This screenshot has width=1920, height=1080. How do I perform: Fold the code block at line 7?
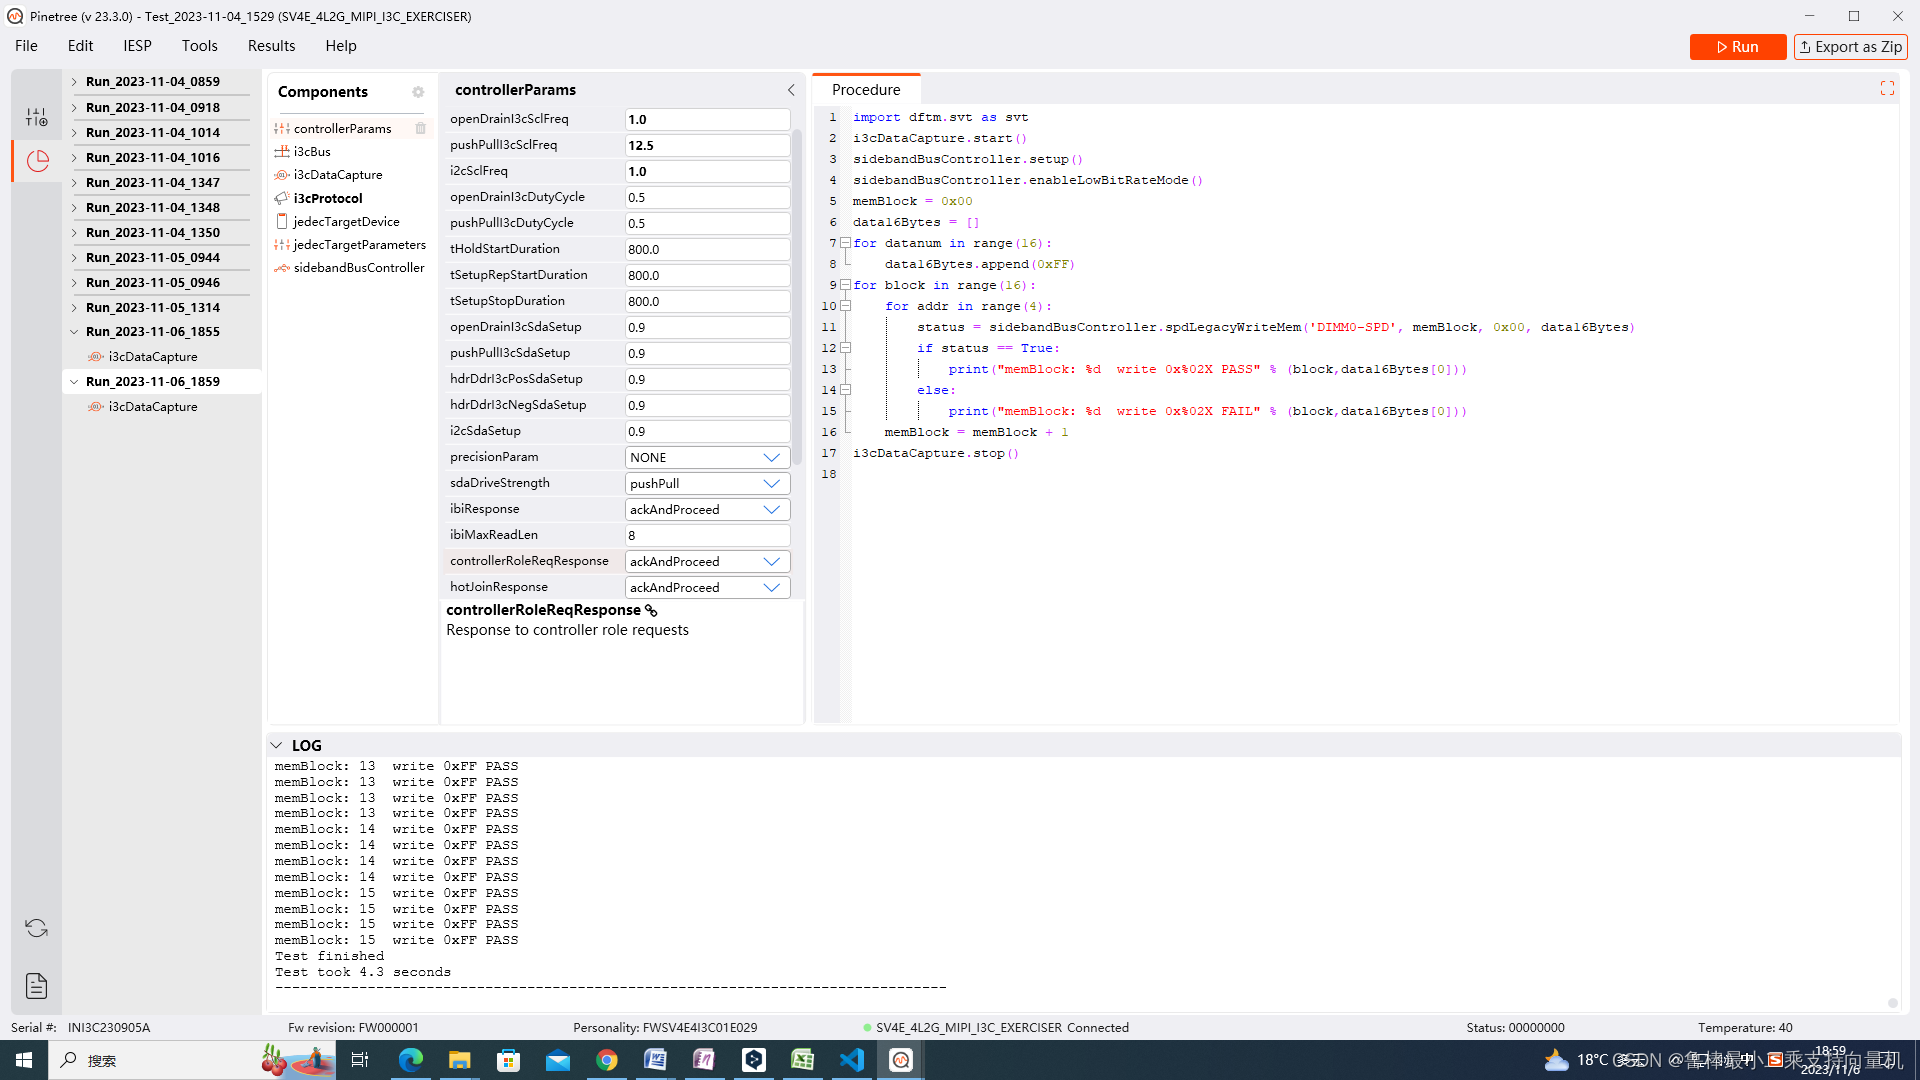point(845,243)
